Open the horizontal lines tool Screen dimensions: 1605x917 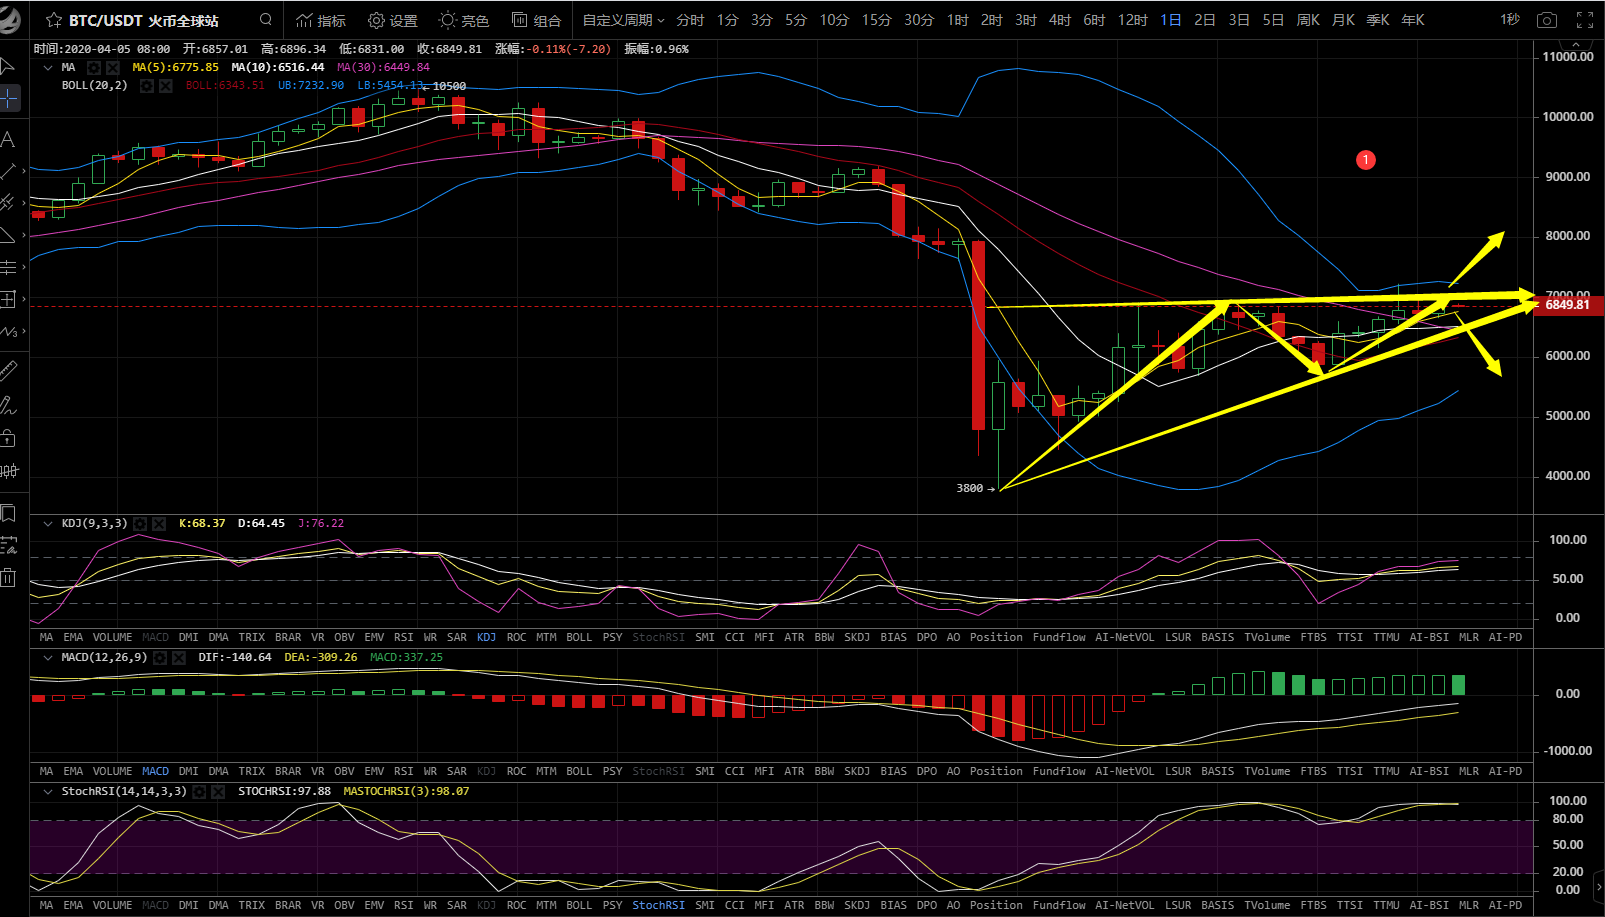[8, 267]
